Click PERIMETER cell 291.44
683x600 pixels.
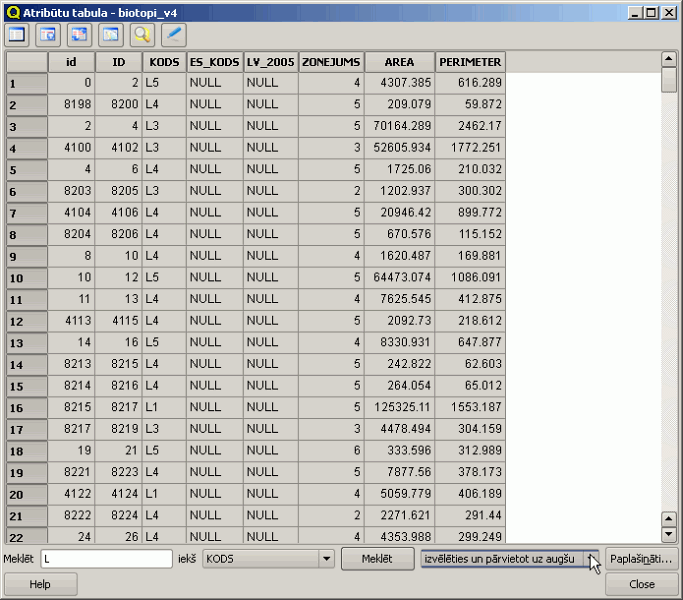470,515
